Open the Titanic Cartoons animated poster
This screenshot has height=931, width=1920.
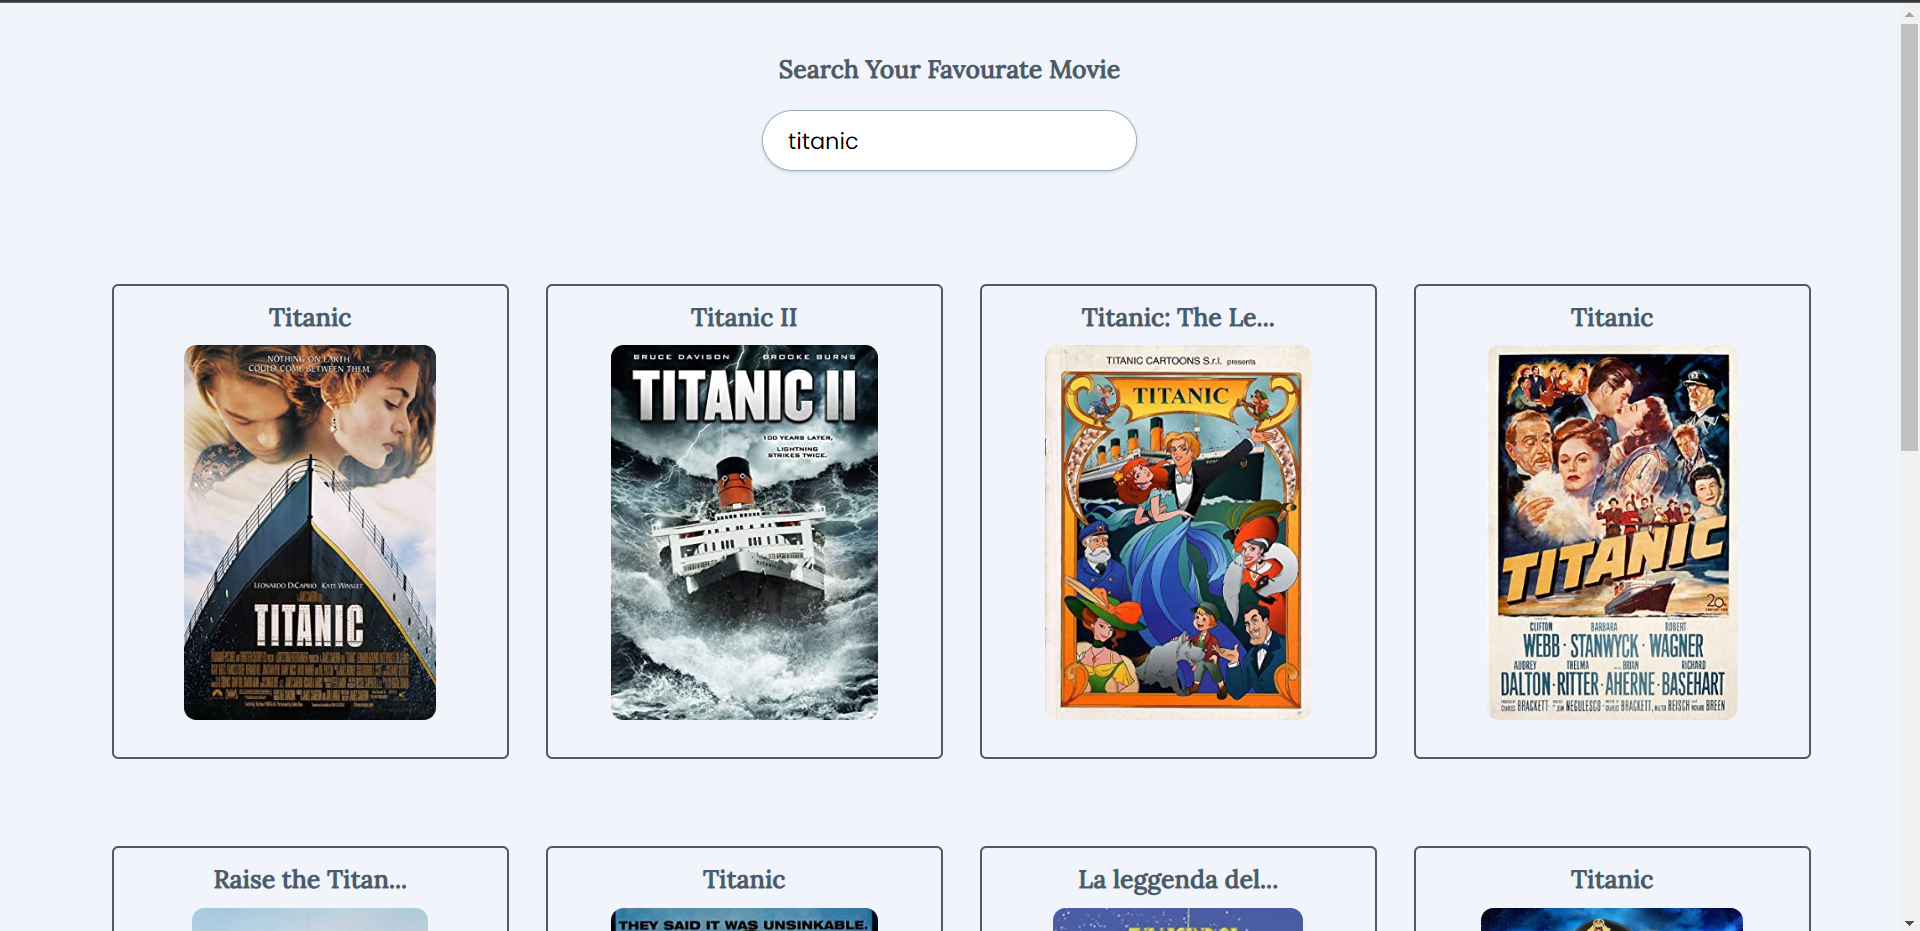coord(1178,532)
